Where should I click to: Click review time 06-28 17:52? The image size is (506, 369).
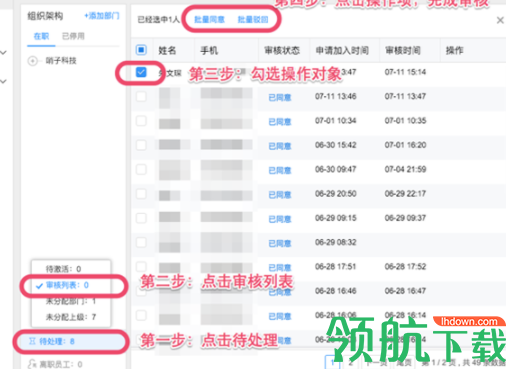tap(405, 267)
